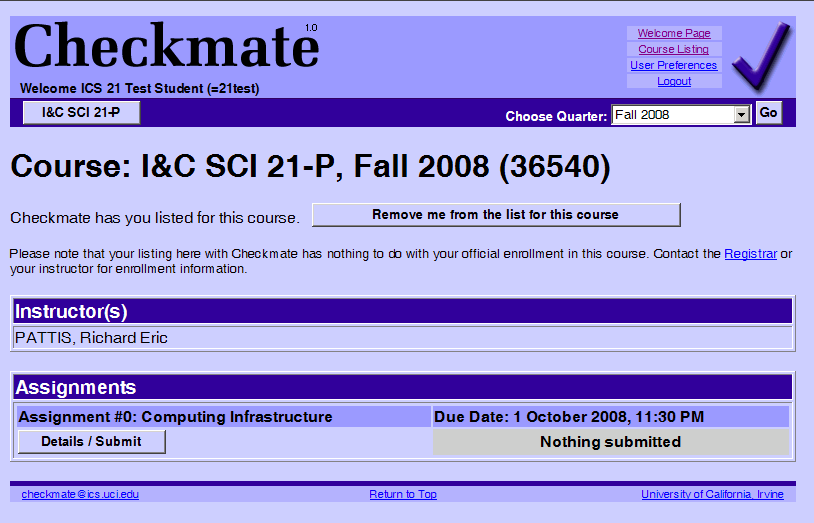Click instructor name PATTIS, Richard Eric

click(x=91, y=338)
